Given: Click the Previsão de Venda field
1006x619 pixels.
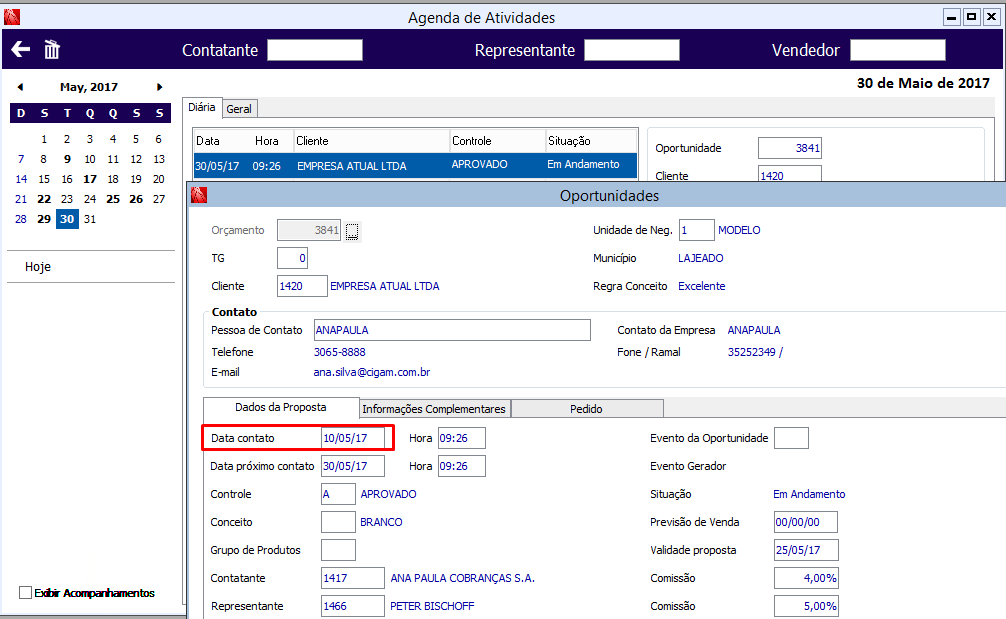Looking at the screenshot, I should click(806, 522).
